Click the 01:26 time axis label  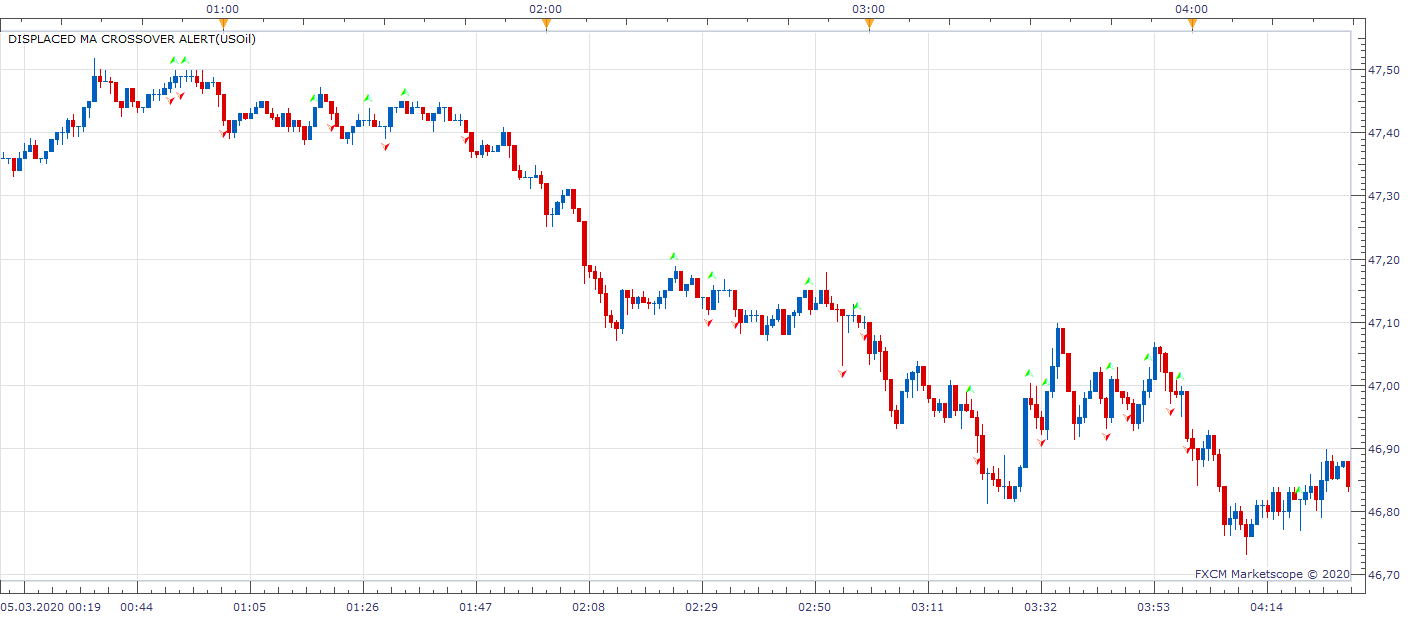[363, 607]
